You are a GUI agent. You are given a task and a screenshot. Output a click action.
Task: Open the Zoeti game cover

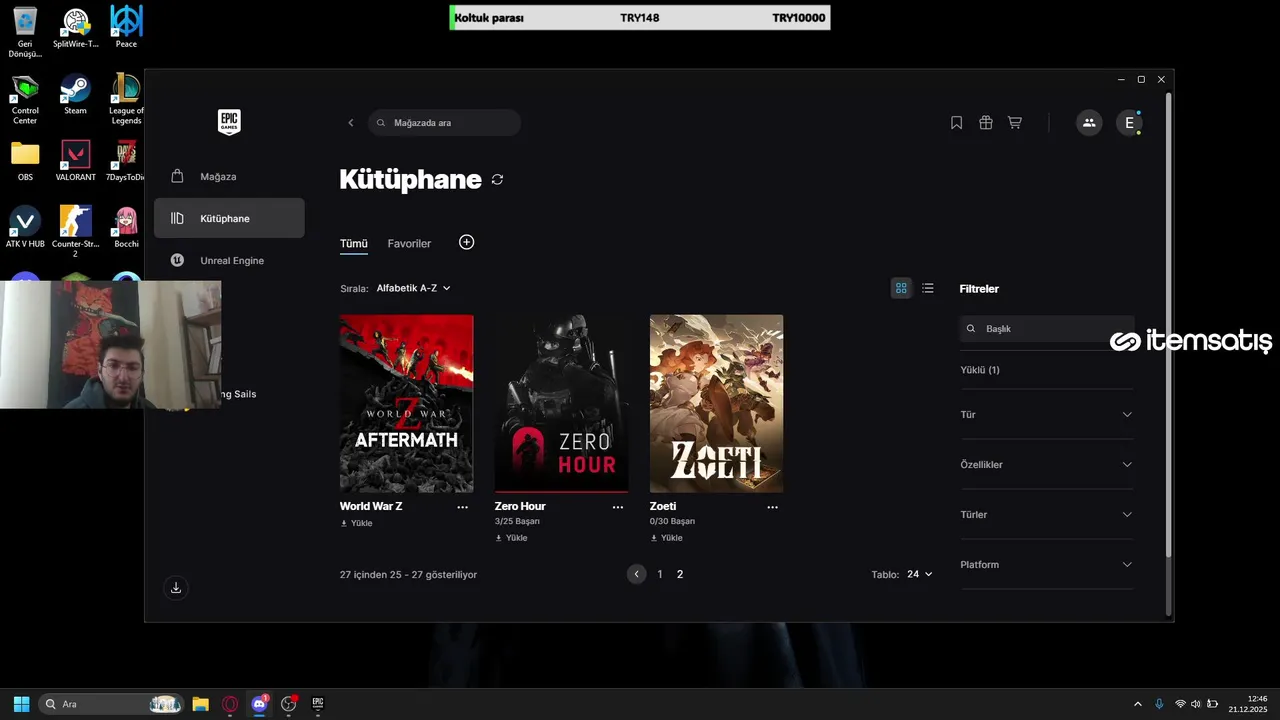point(716,403)
